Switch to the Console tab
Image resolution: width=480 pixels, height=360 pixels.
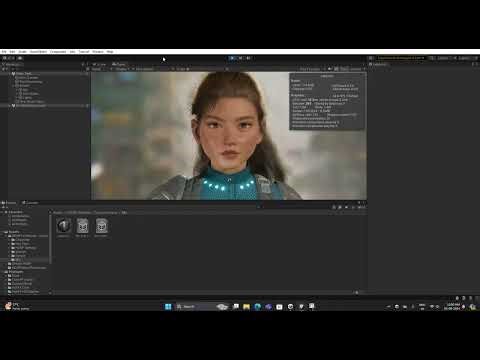coord(30,203)
